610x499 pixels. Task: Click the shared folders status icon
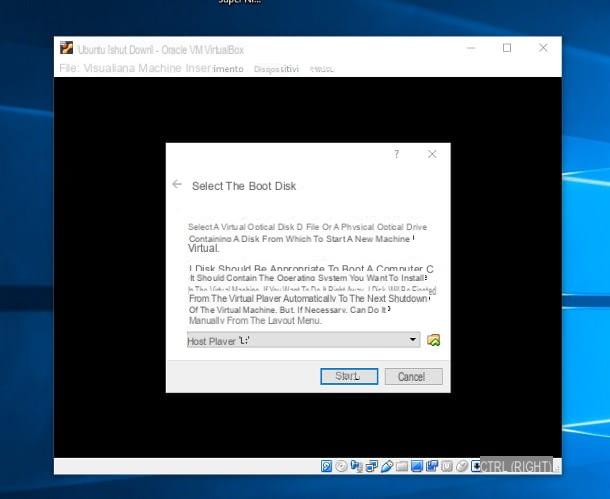401,466
